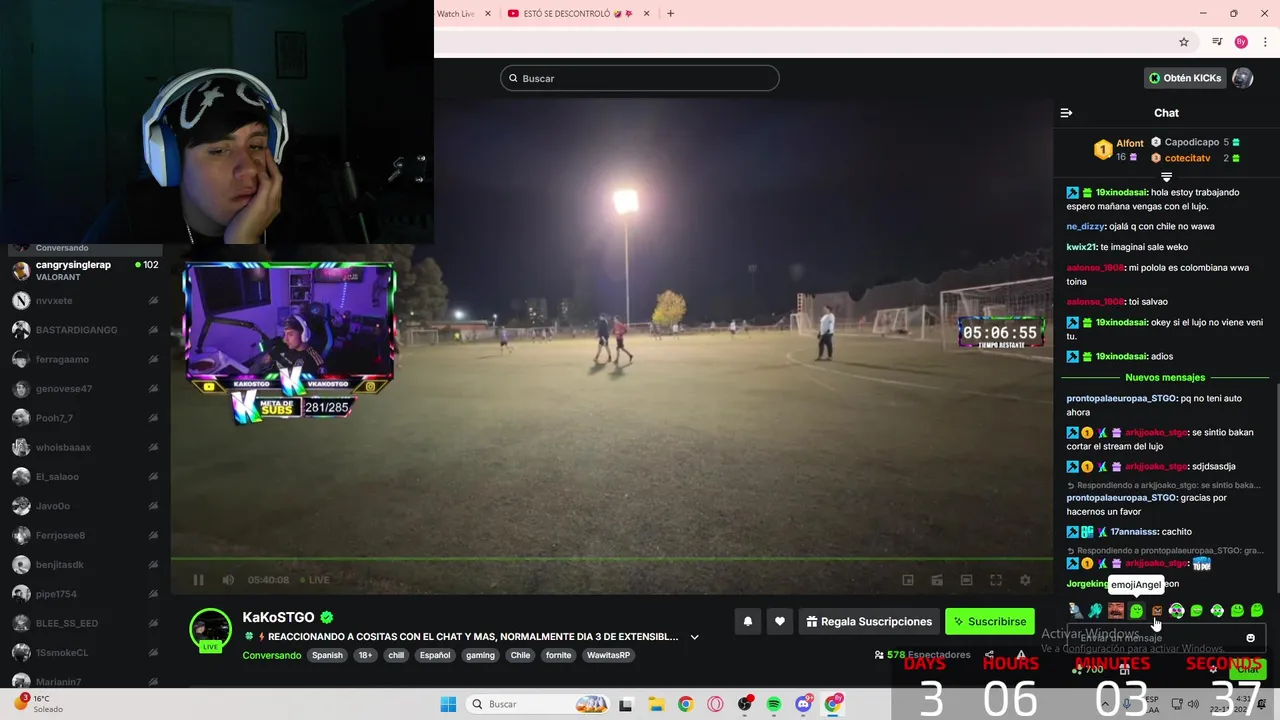Select the laughing man face emote
This screenshot has height=720, width=1280.
(x=1116, y=610)
